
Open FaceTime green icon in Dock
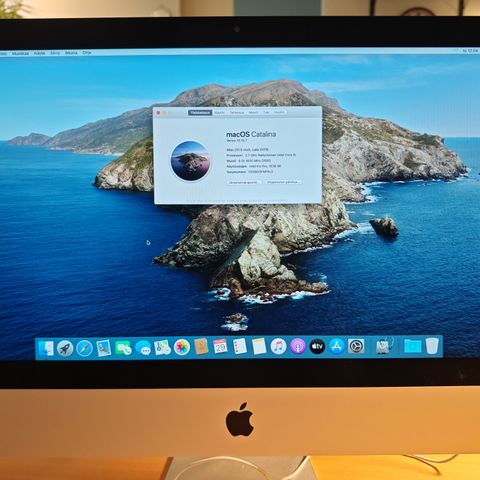click(x=123, y=348)
